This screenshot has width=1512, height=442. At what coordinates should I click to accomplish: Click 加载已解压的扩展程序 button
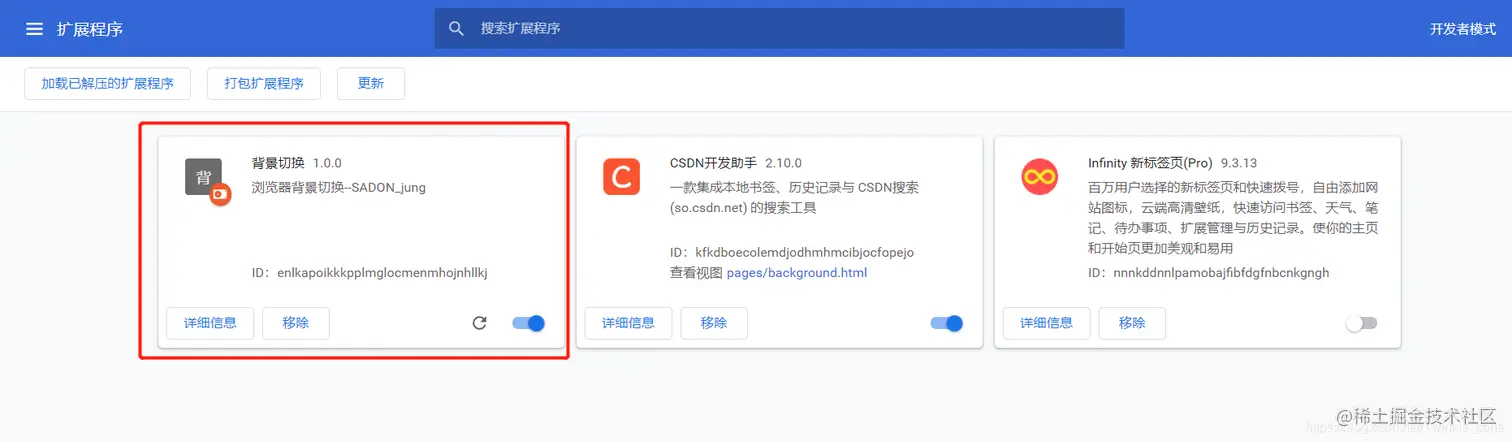(107, 84)
